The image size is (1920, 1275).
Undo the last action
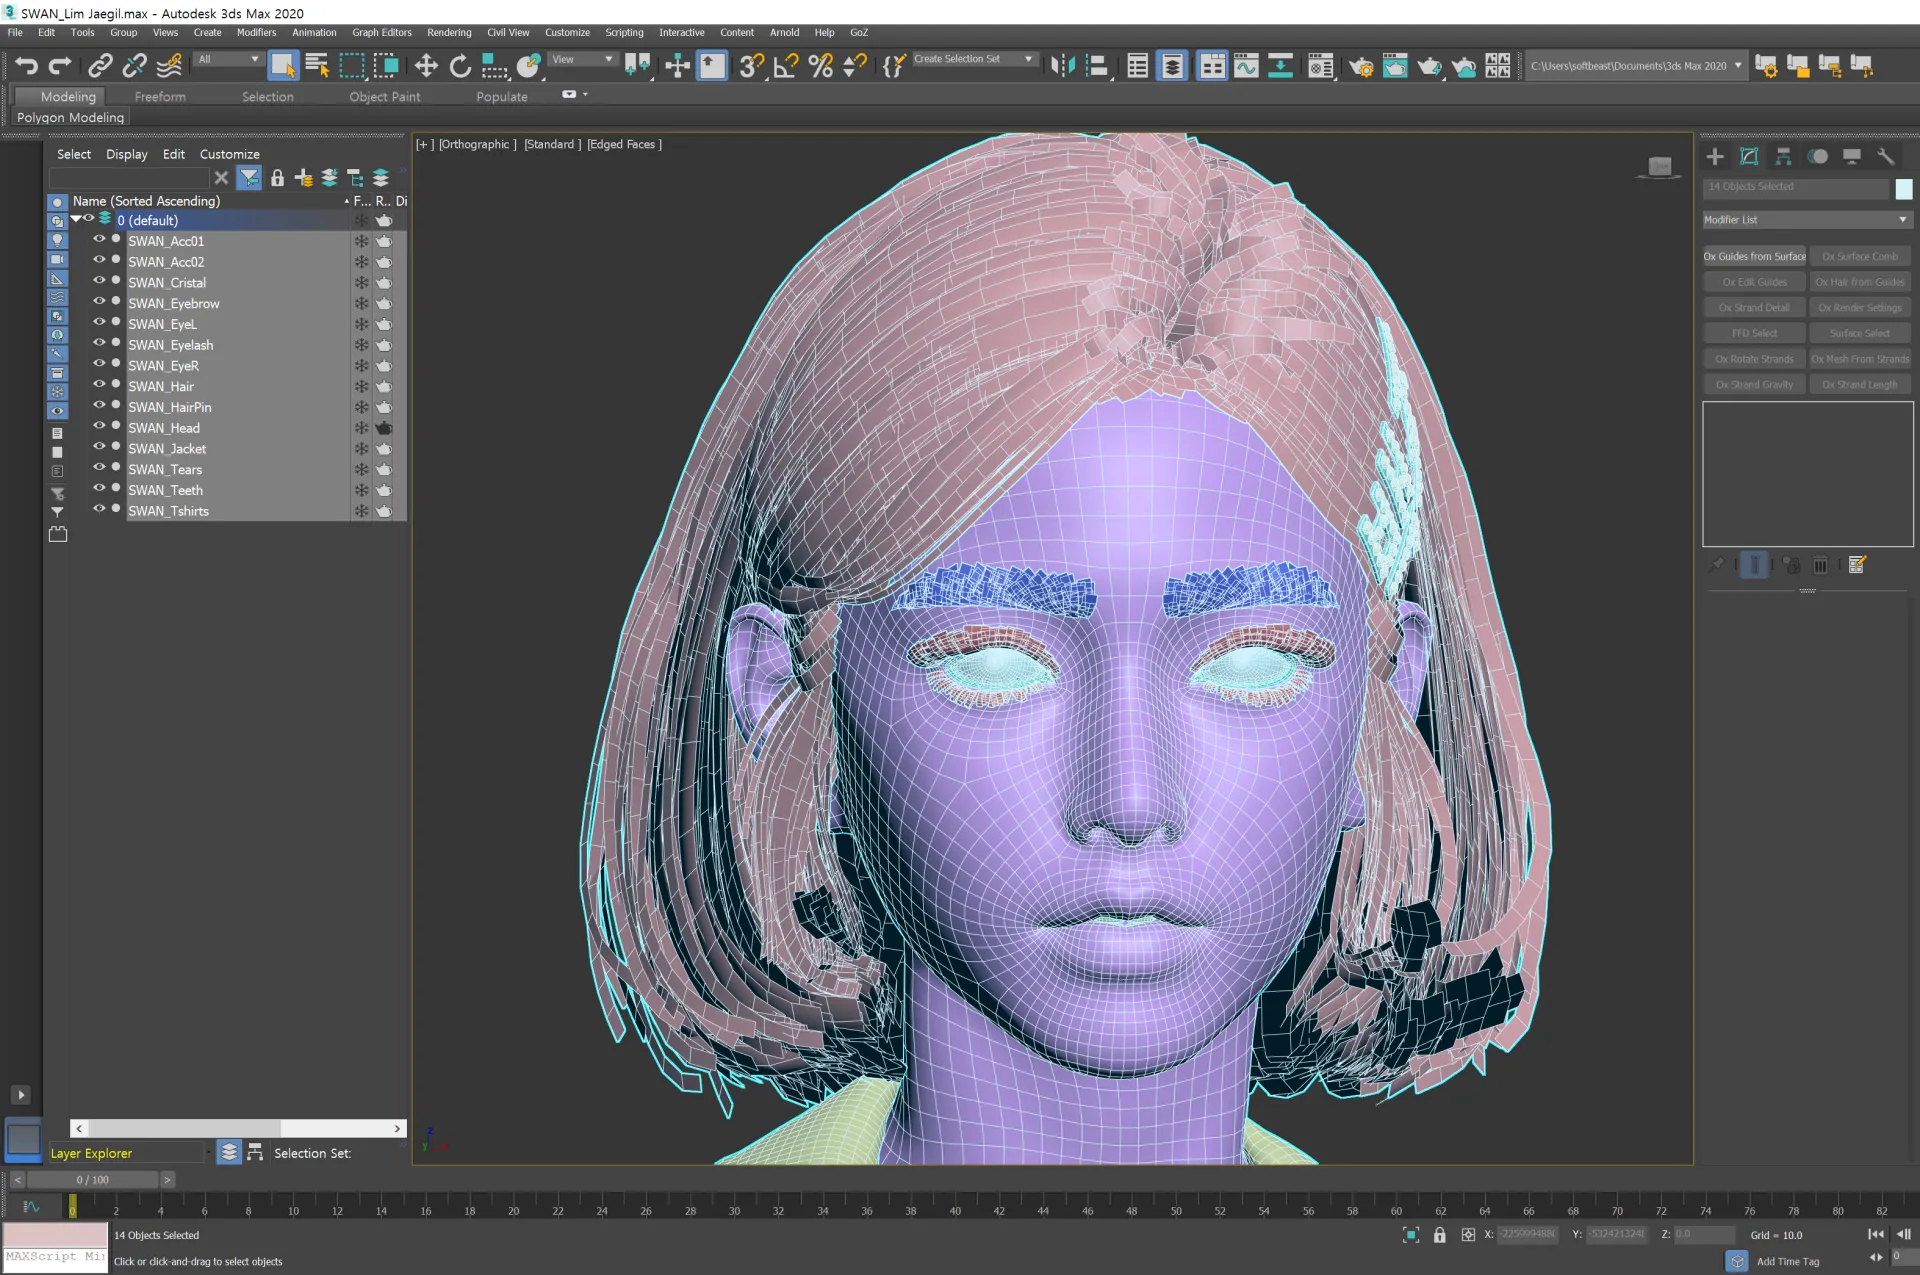coord(27,66)
